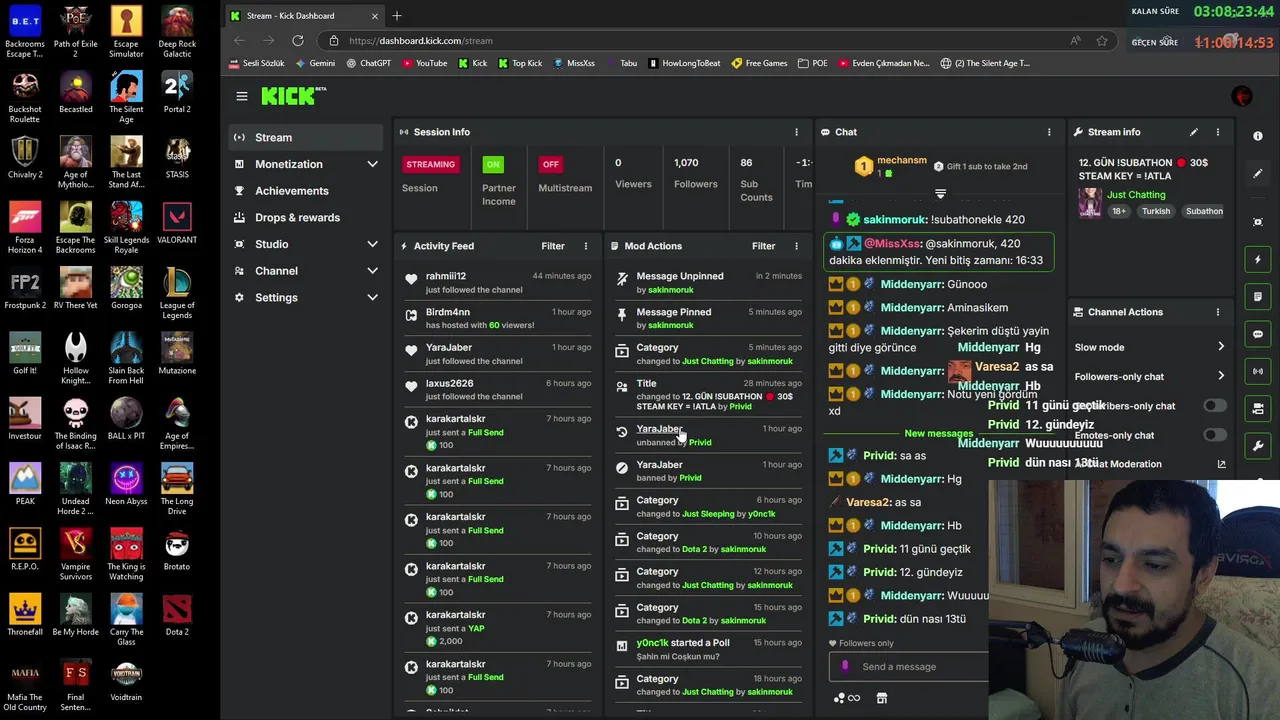Open the YouTube bookmark
This screenshot has height=720, width=1280.
click(x=424, y=63)
